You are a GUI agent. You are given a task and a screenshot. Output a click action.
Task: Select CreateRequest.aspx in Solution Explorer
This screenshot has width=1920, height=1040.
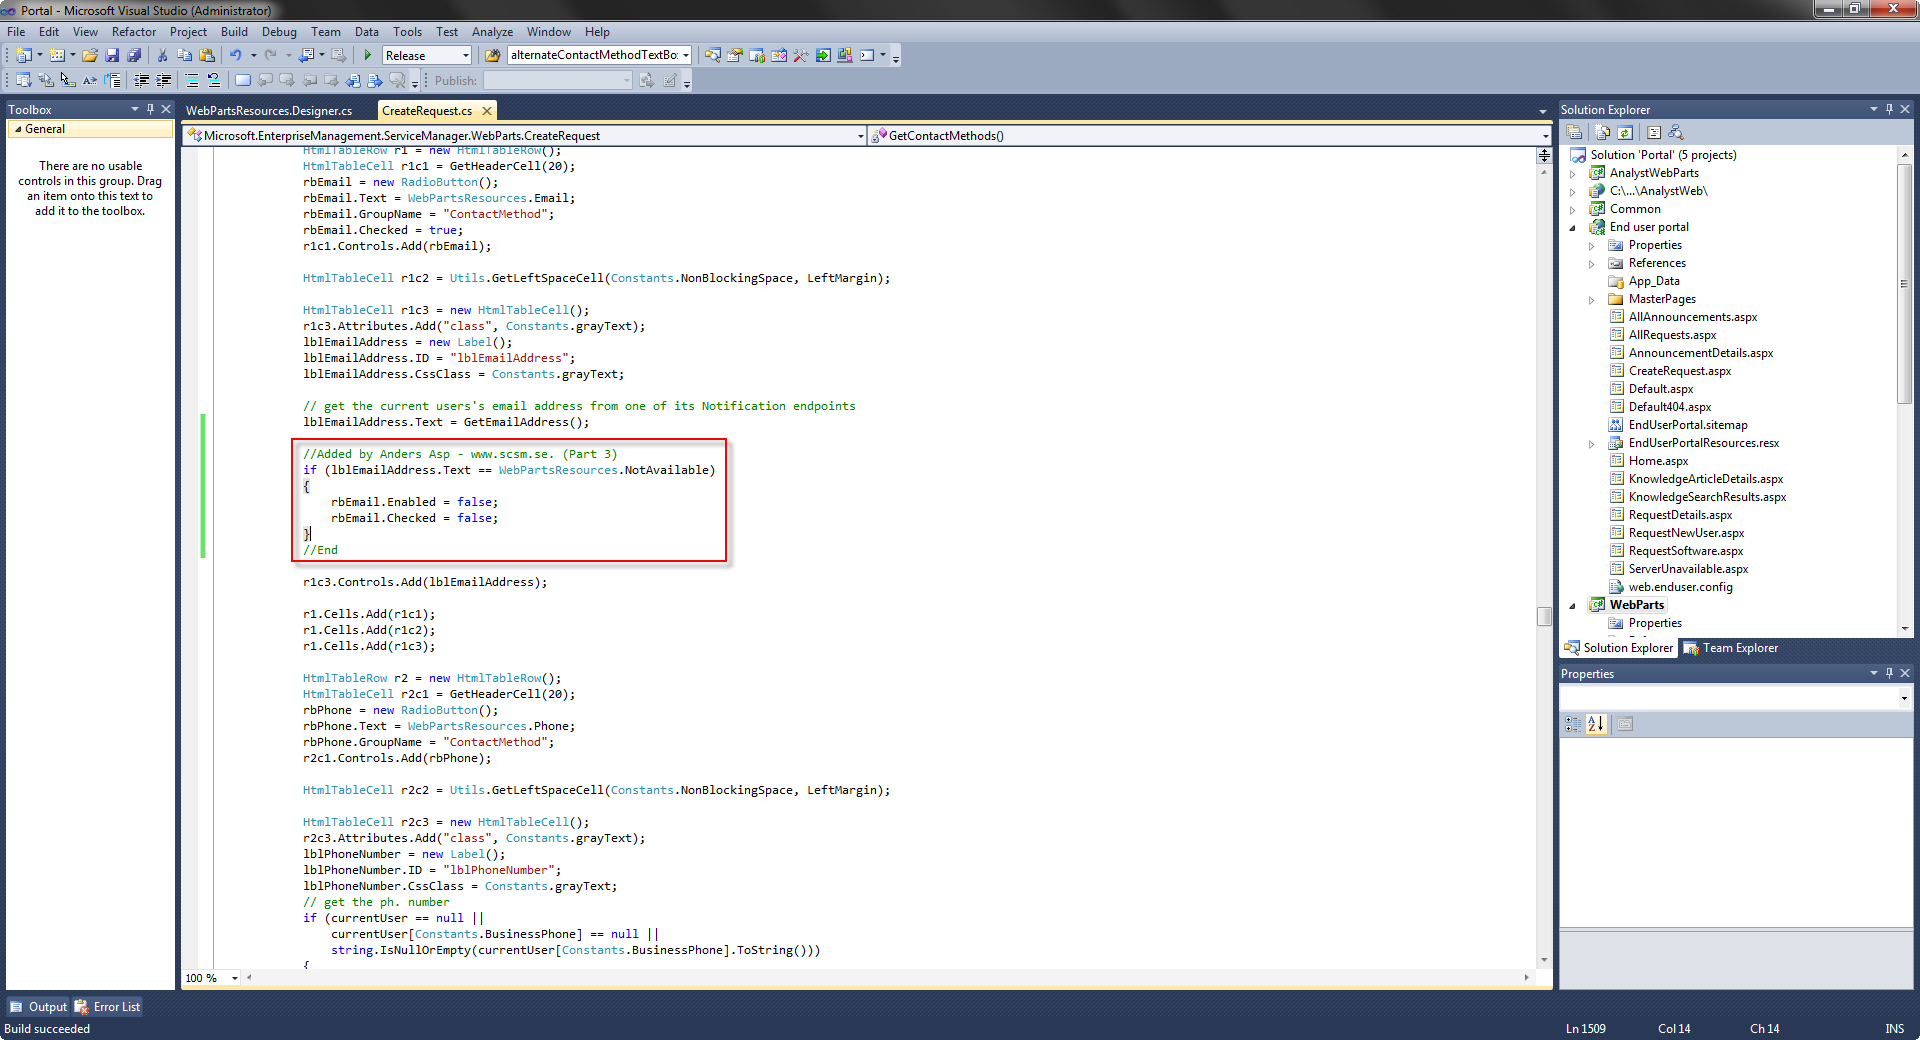point(1679,371)
